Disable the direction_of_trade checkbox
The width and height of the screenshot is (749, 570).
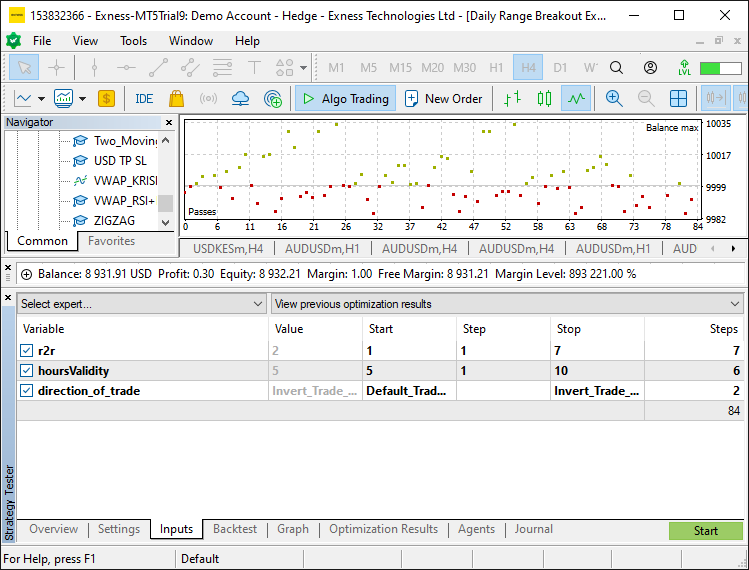[x=26, y=391]
